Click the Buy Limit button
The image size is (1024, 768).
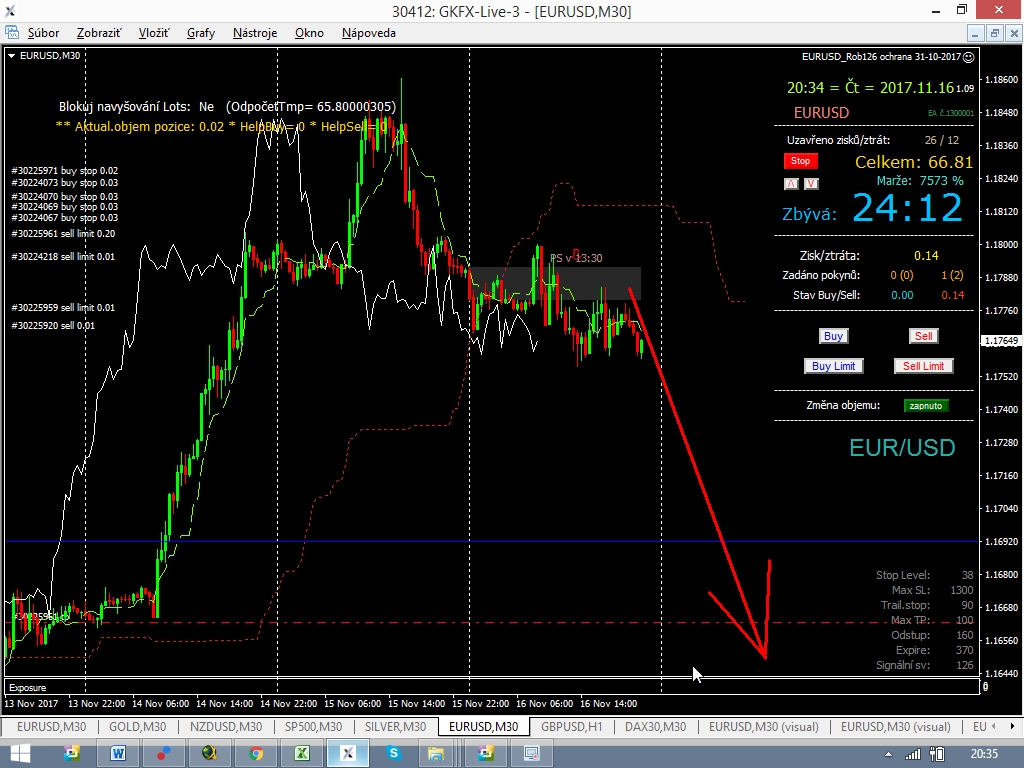[x=833, y=366]
